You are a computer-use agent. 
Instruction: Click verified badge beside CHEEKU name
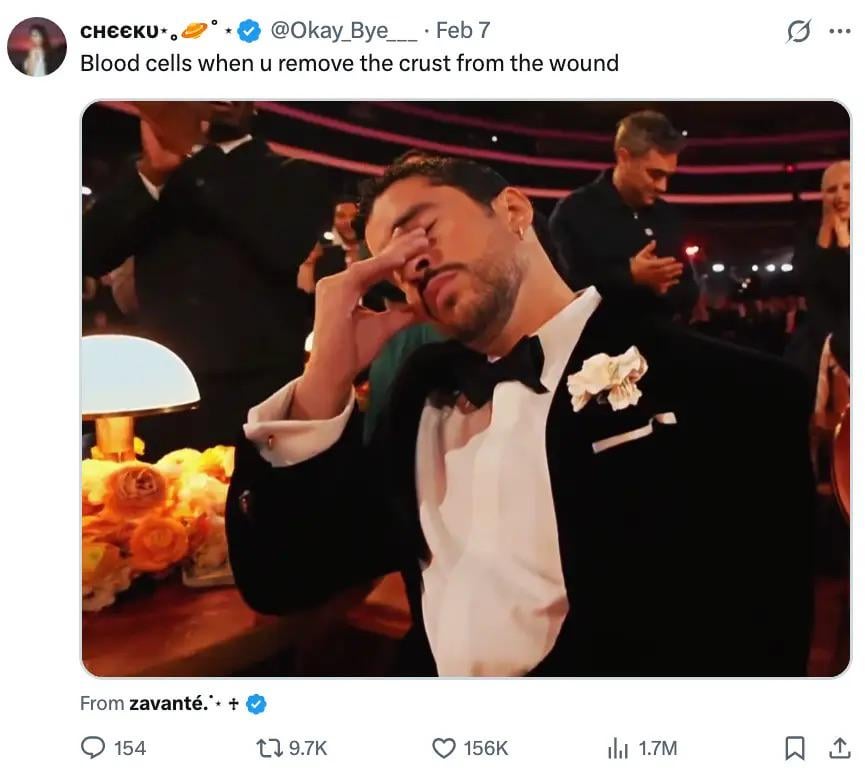click(250, 31)
